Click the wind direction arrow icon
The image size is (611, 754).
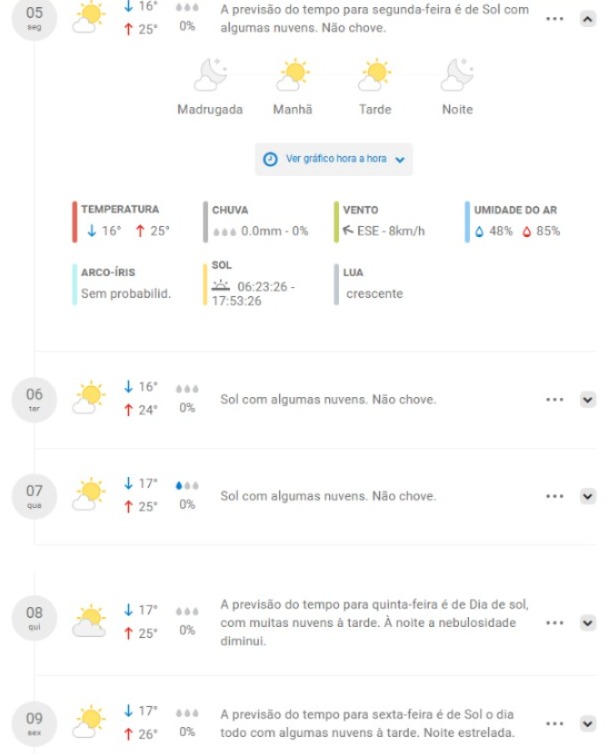tap(348, 230)
